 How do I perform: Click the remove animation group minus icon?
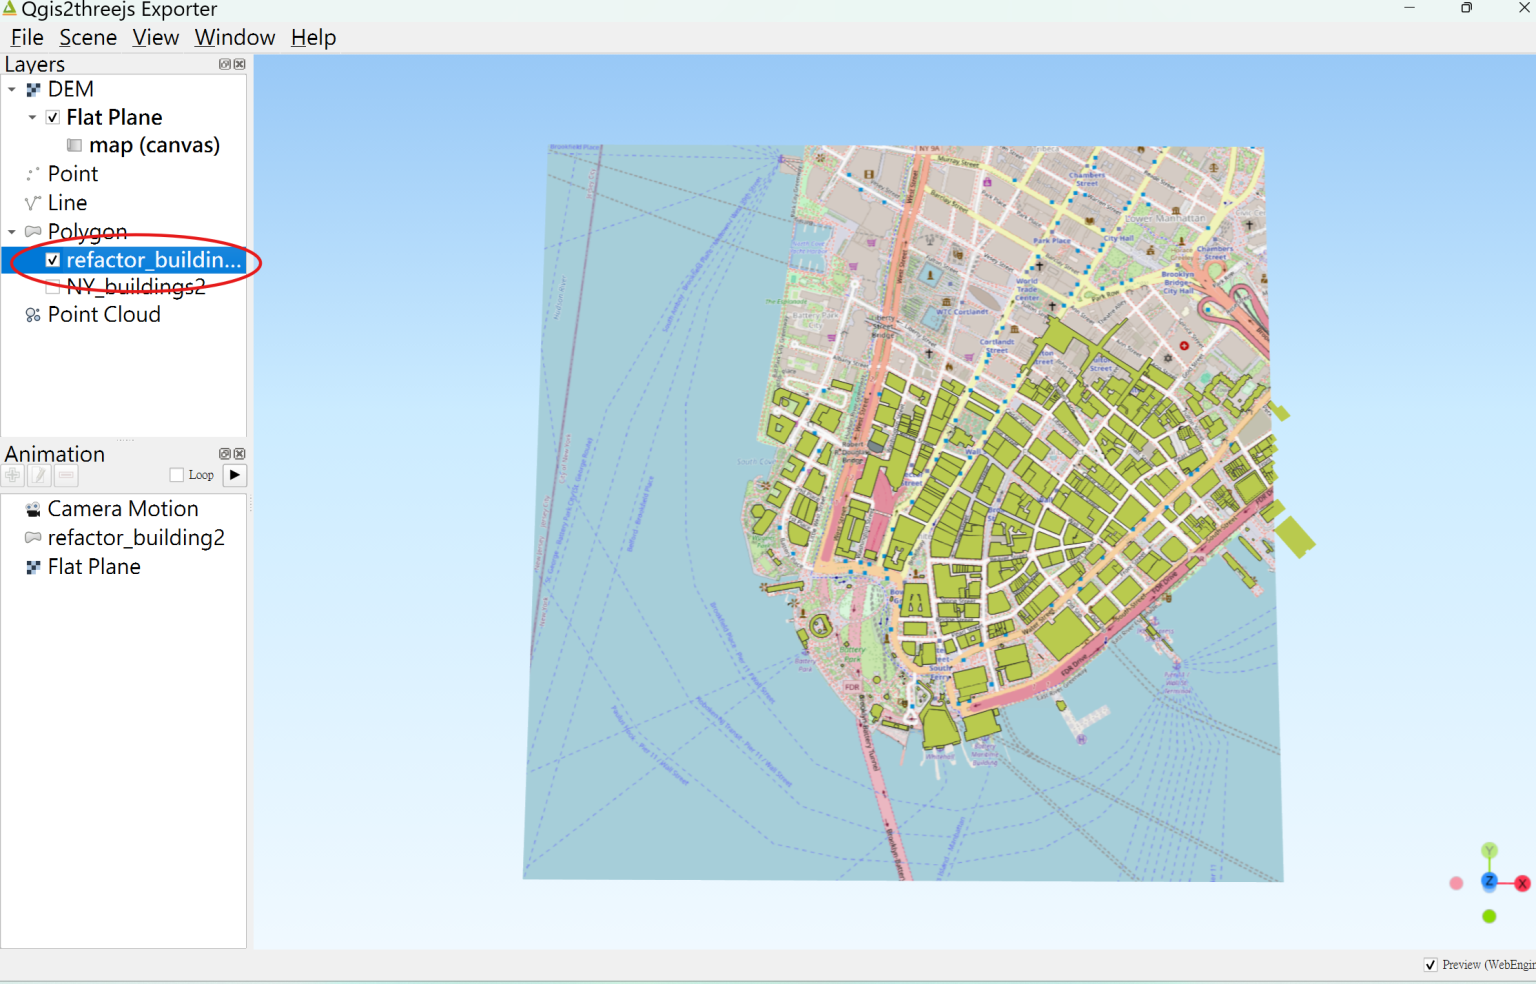65,475
